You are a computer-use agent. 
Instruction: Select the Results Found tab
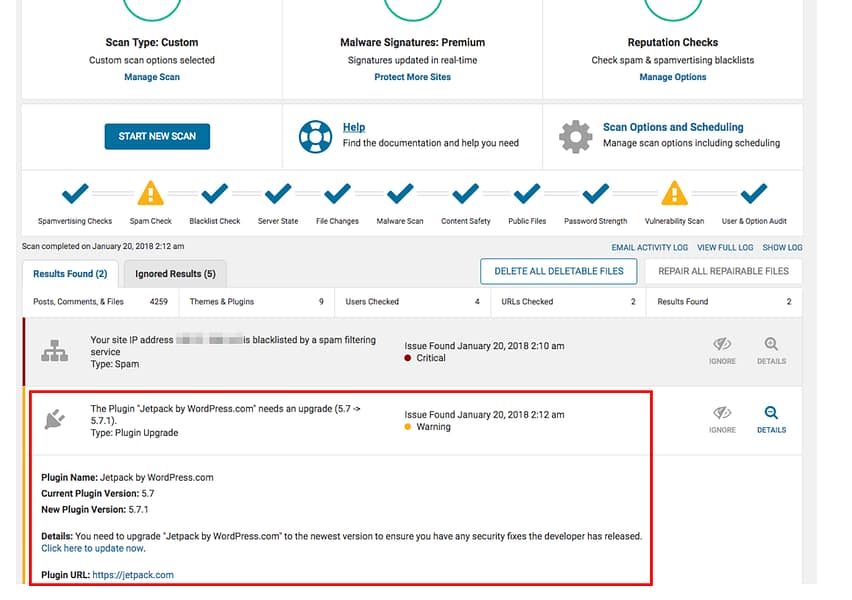point(69,273)
